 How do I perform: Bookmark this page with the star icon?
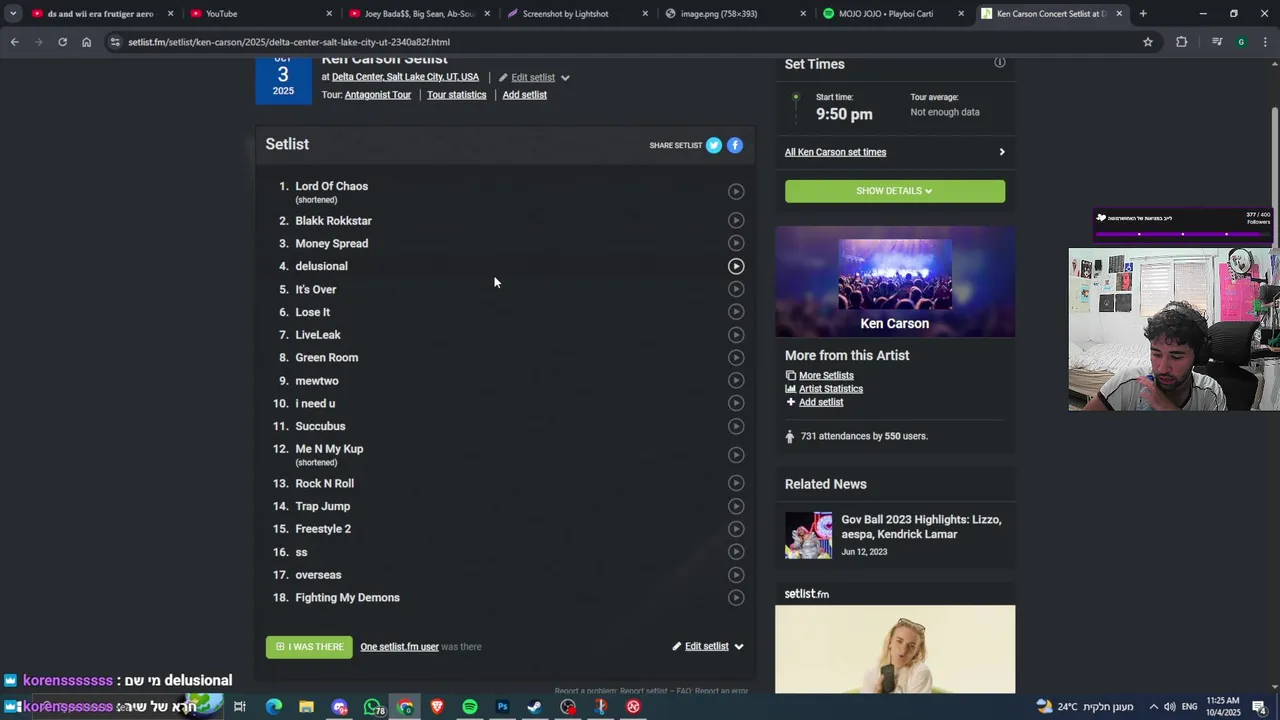[1148, 42]
